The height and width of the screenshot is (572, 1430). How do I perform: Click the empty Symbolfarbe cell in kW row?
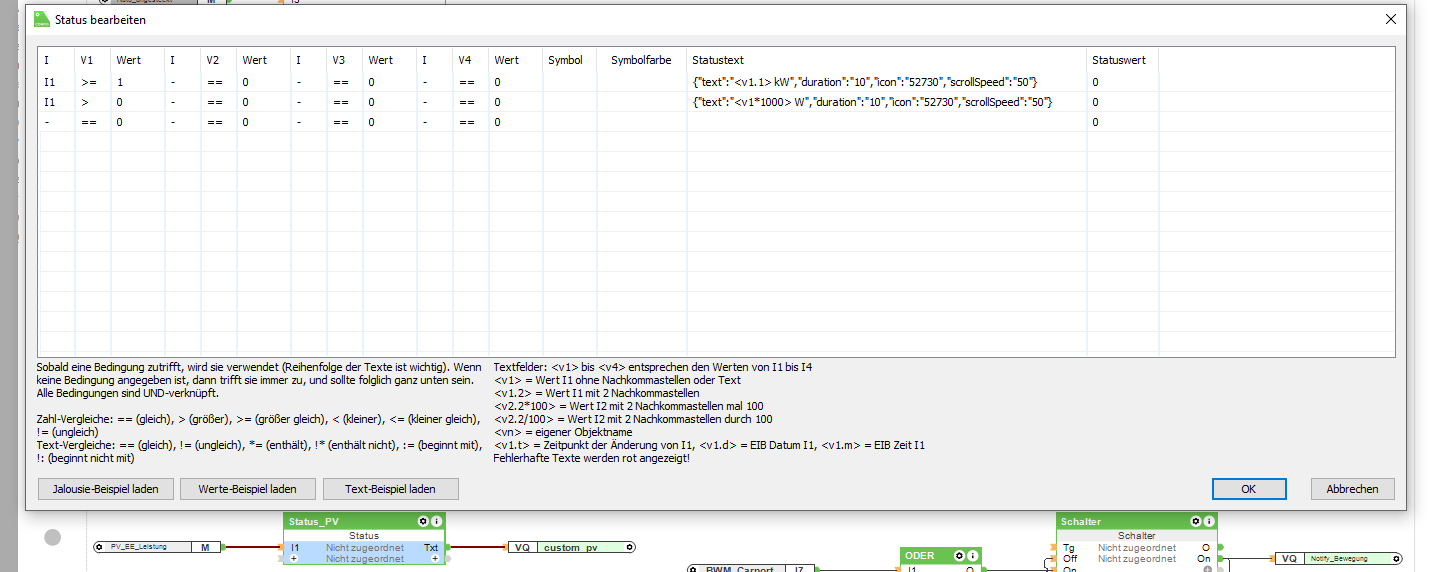[x=642, y=82]
